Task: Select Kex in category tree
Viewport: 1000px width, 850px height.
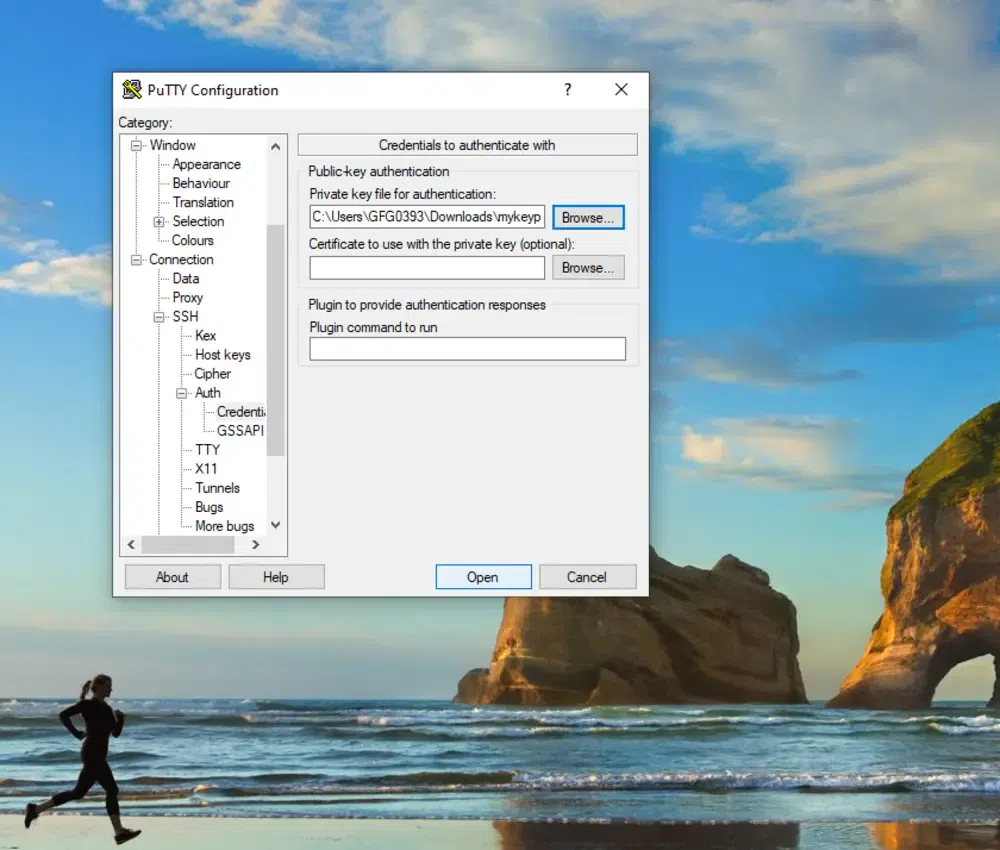Action: [205, 336]
